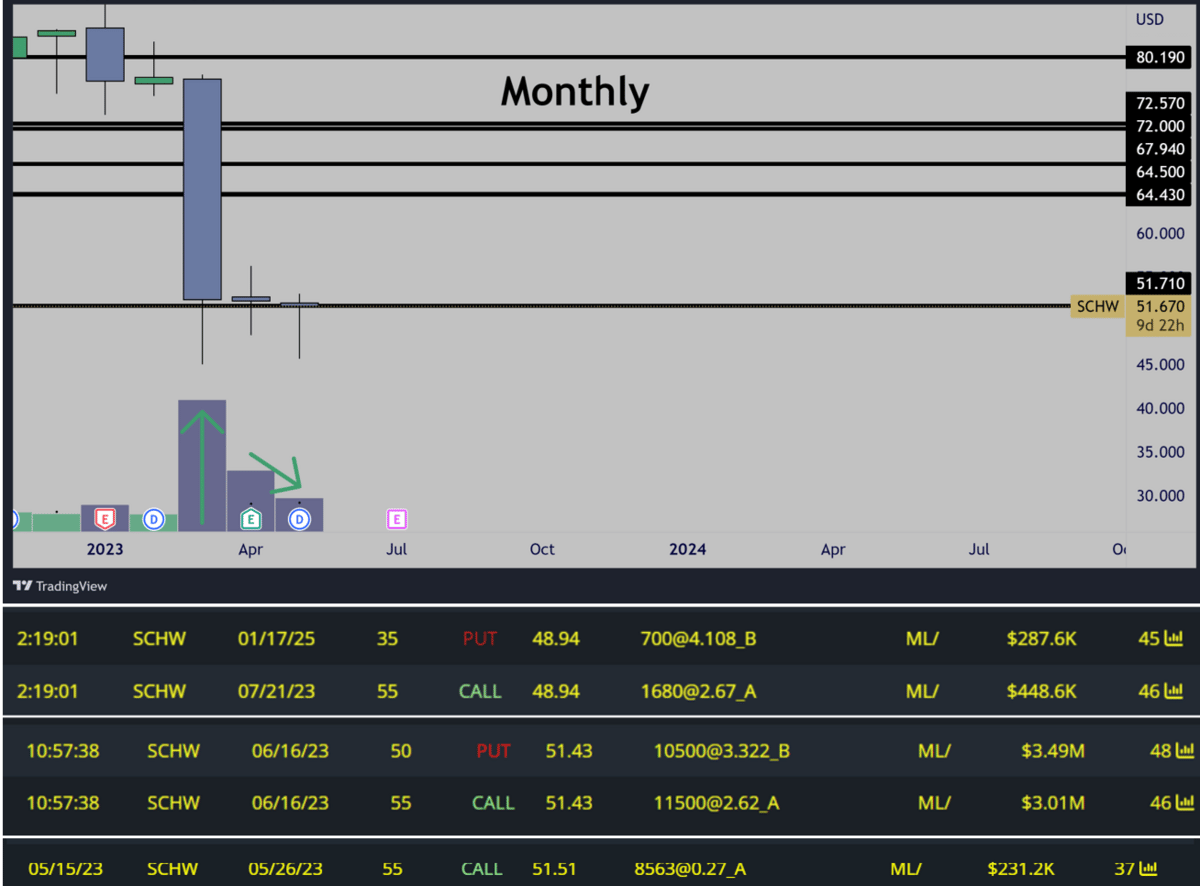This screenshot has height=886, width=1200.
Task: Click the 45.000 price axis value
Action: pos(1160,365)
